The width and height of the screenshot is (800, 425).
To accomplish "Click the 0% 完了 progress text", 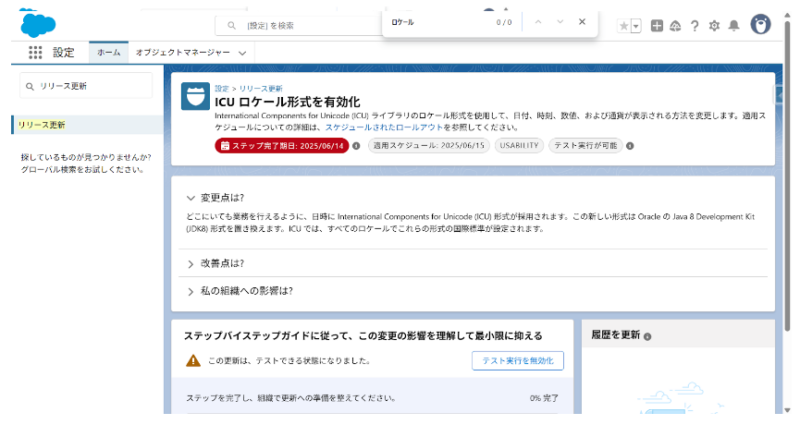I will tap(544, 398).
